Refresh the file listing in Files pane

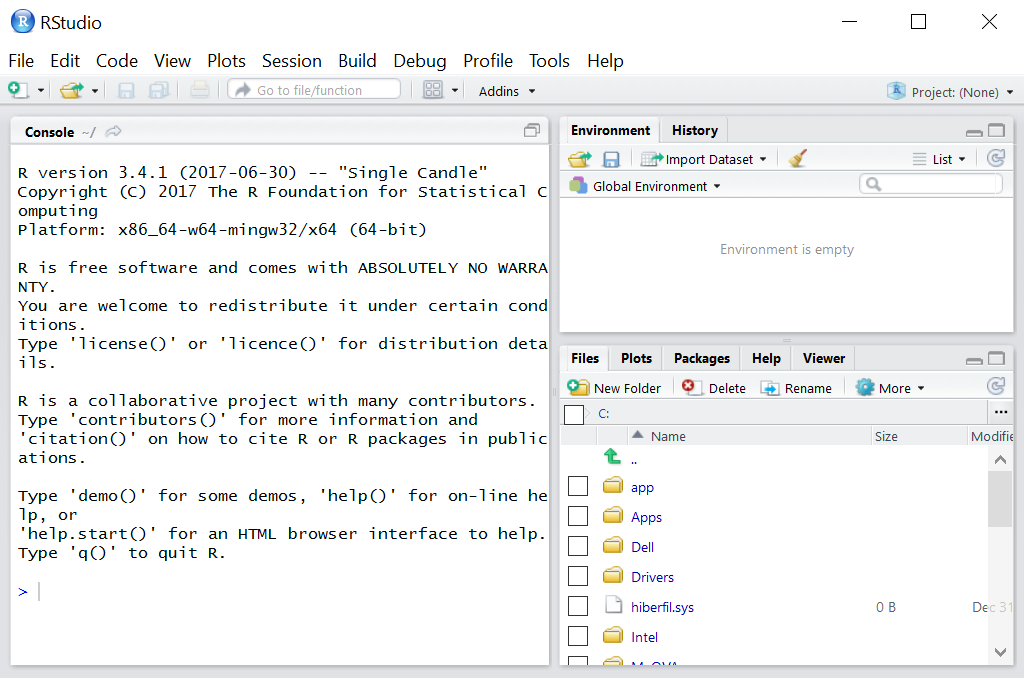[x=996, y=387]
